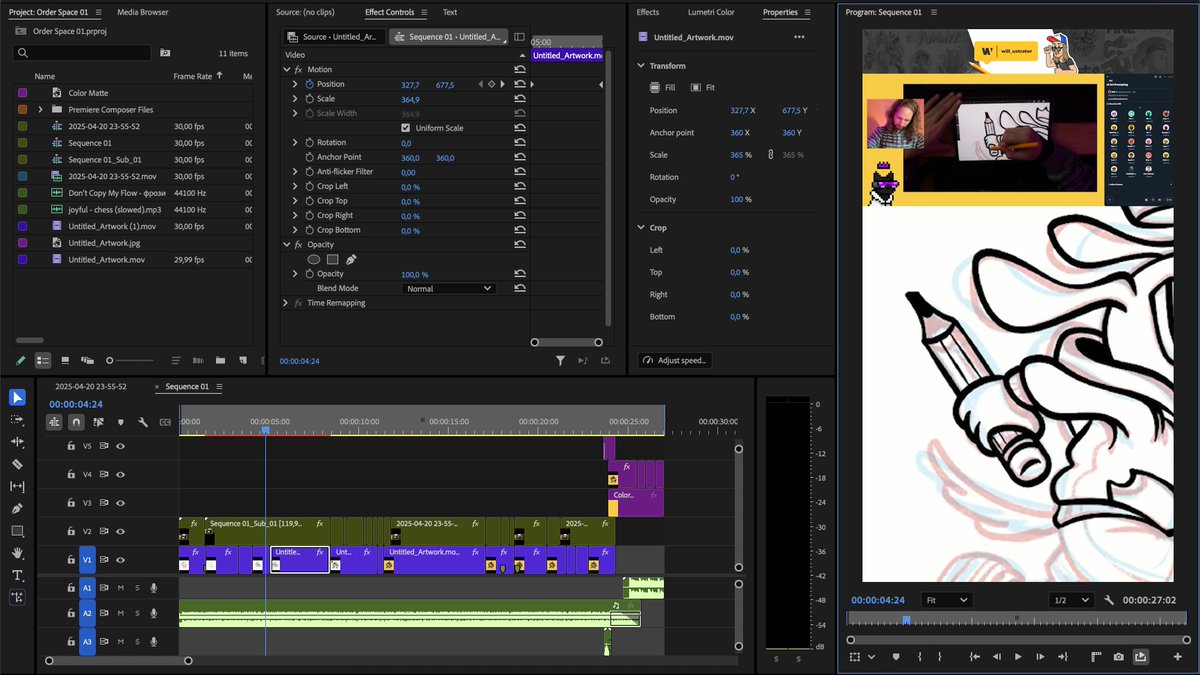This screenshot has width=1200, height=675.
Task: Switch to the Text tab
Action: [x=450, y=12]
